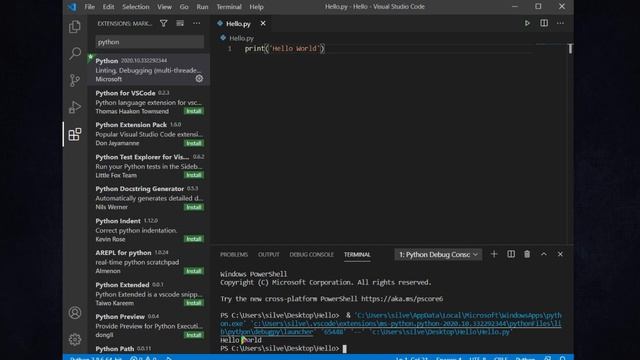Switch to the Problems panel tab
640x360 pixels.
234,254
